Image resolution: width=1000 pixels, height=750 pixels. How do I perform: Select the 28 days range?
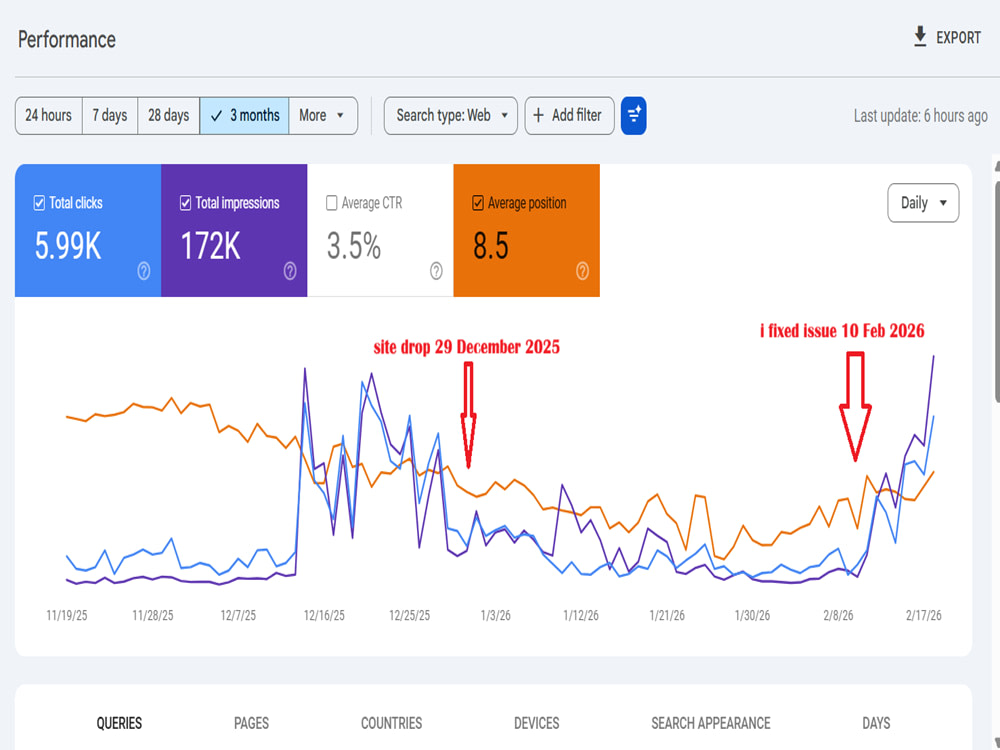(x=168, y=115)
